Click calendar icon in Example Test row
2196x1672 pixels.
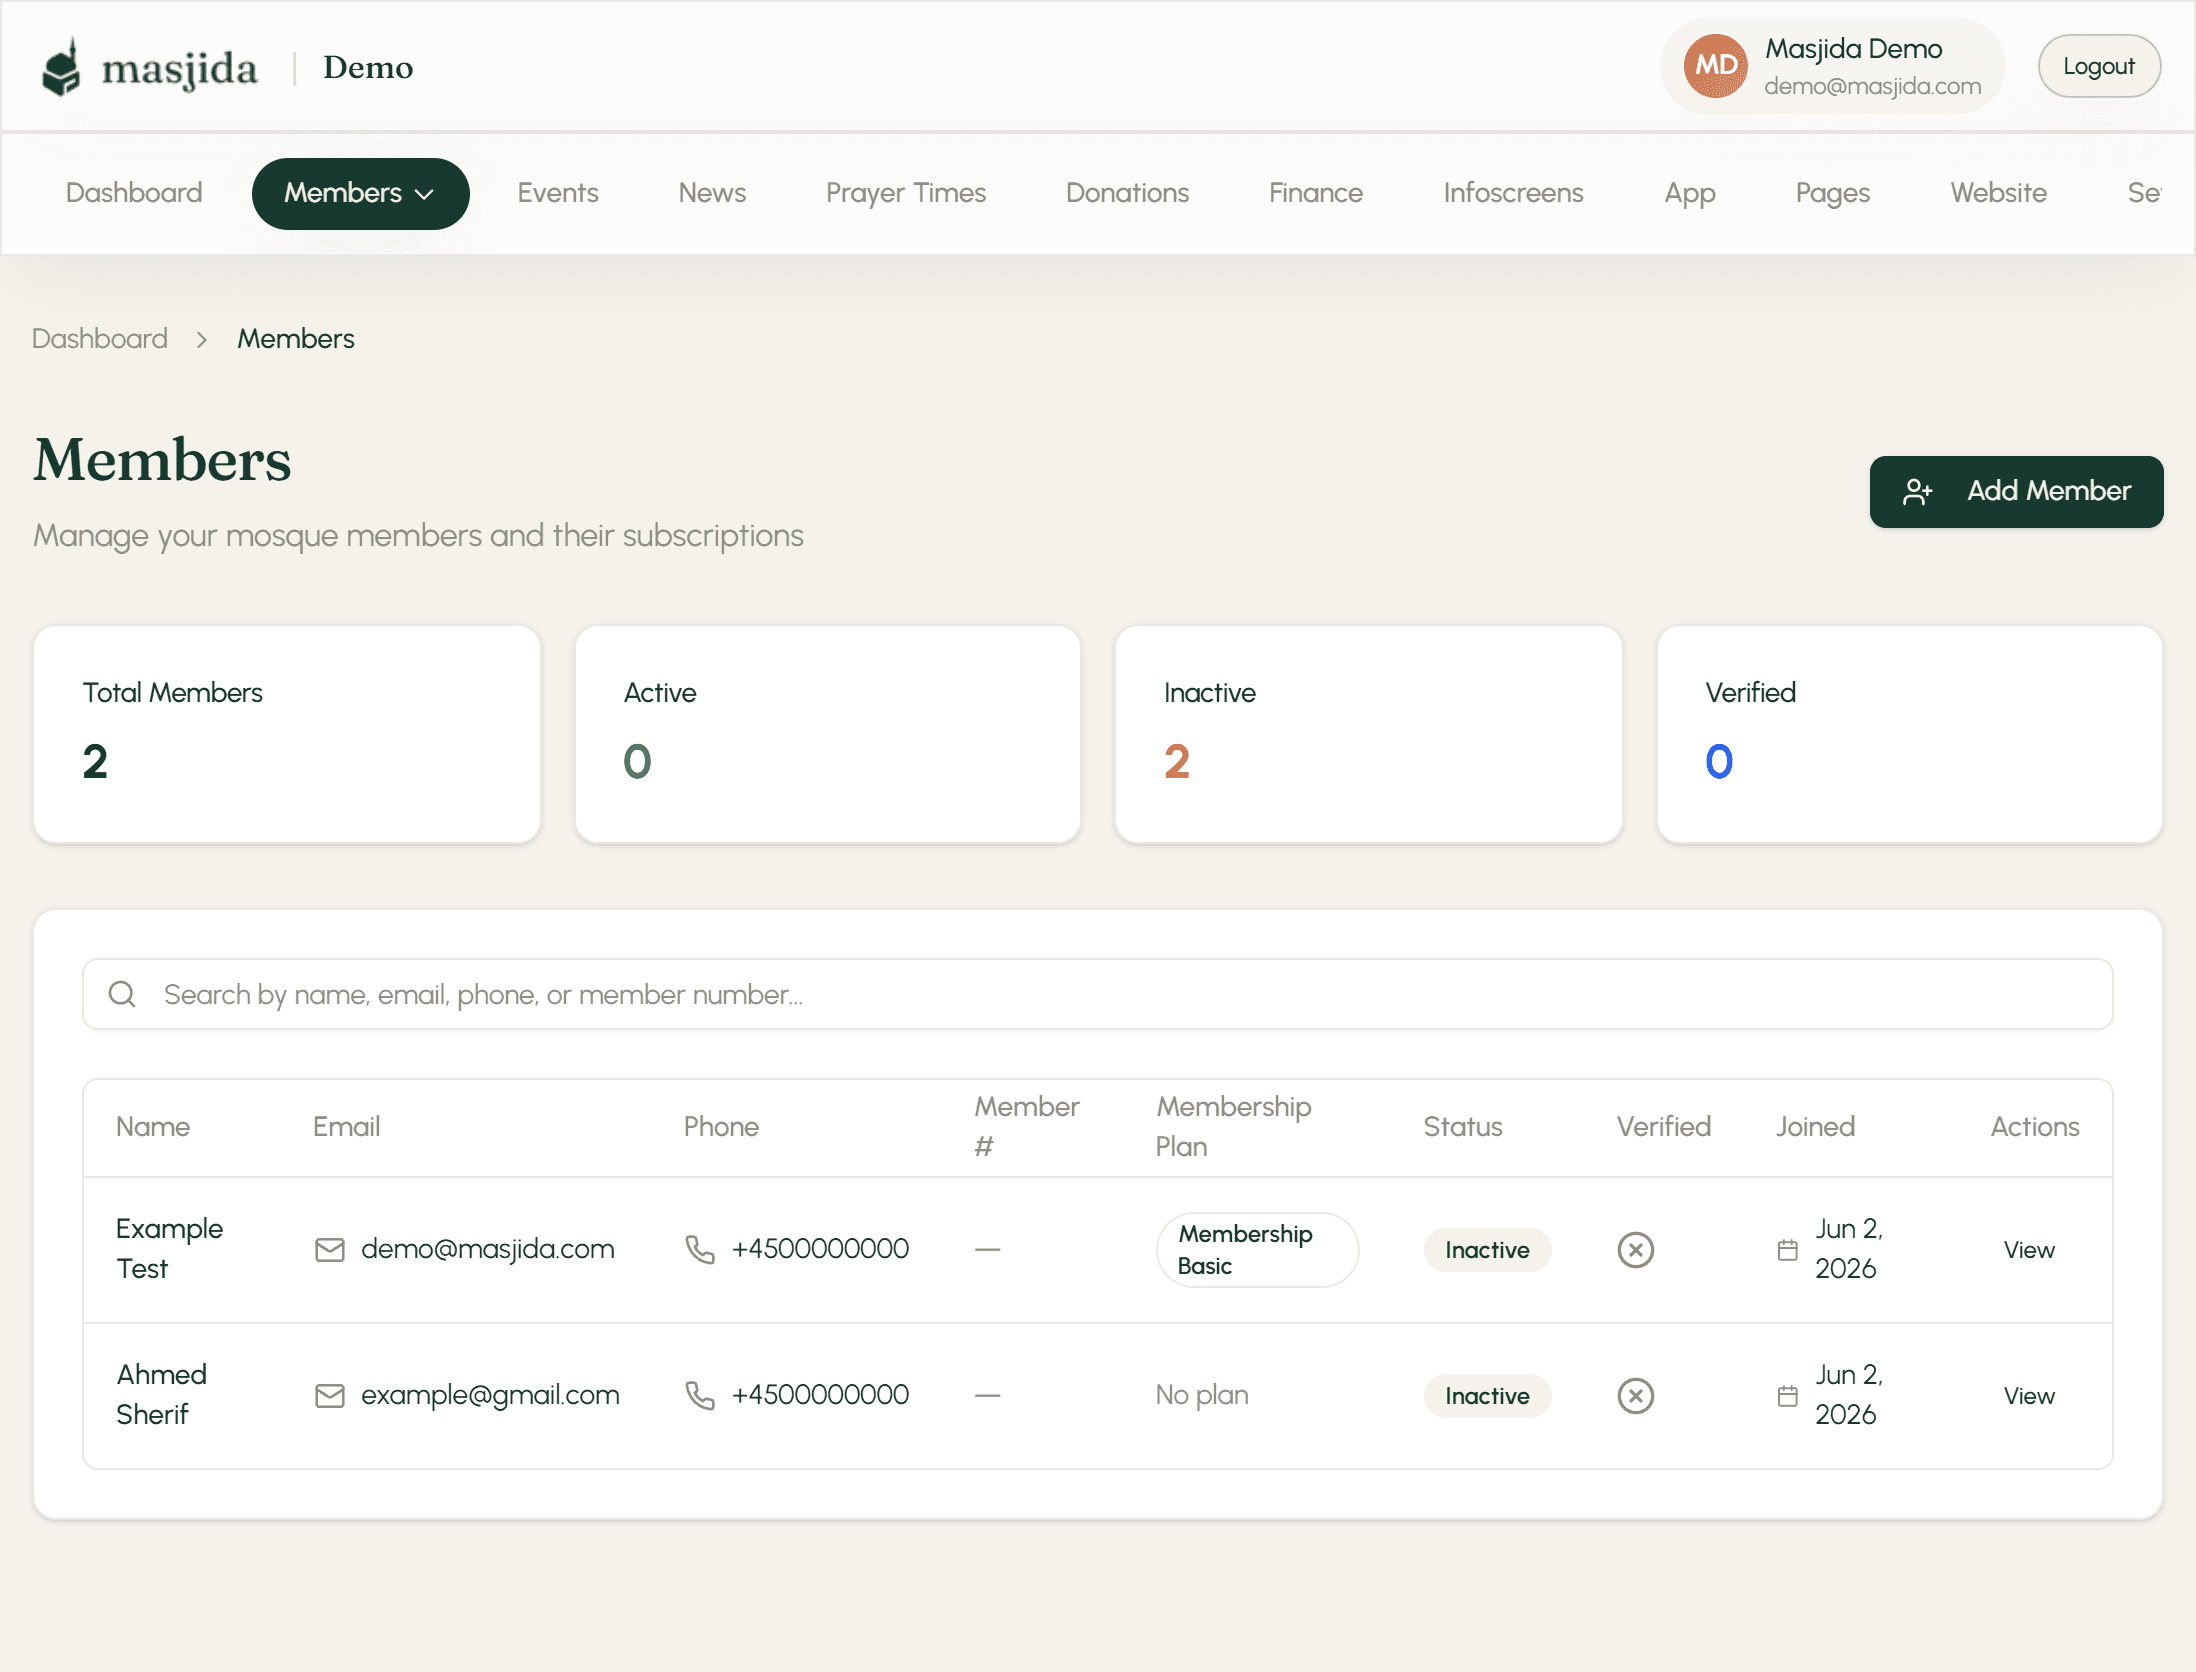1788,1250
